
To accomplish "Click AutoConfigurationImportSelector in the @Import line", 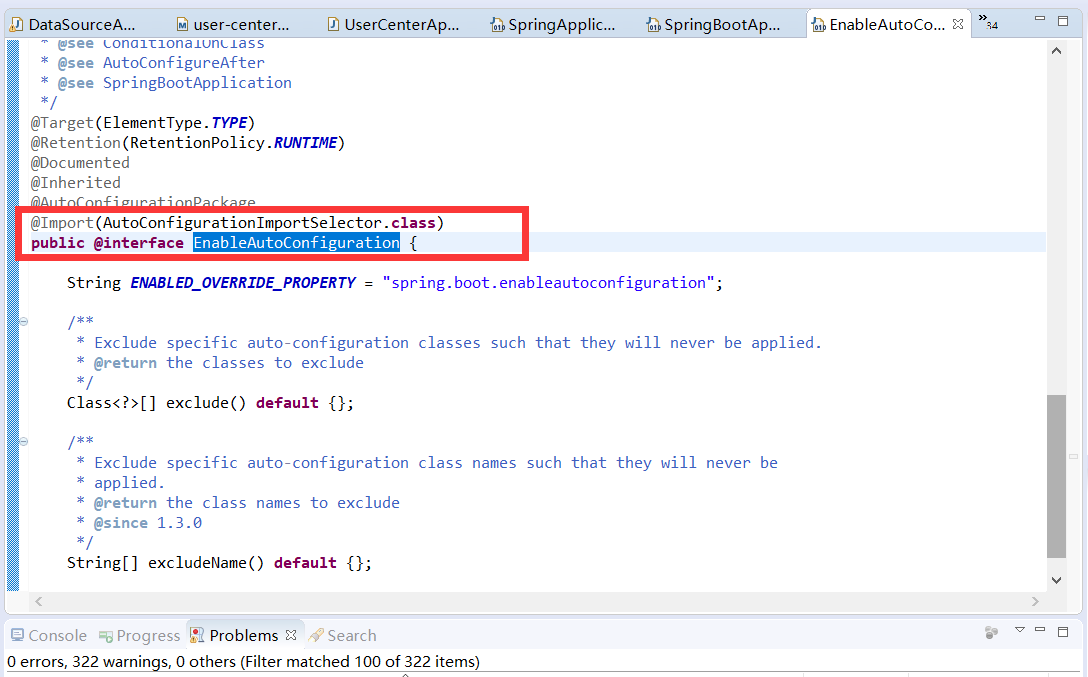I will pos(242,223).
